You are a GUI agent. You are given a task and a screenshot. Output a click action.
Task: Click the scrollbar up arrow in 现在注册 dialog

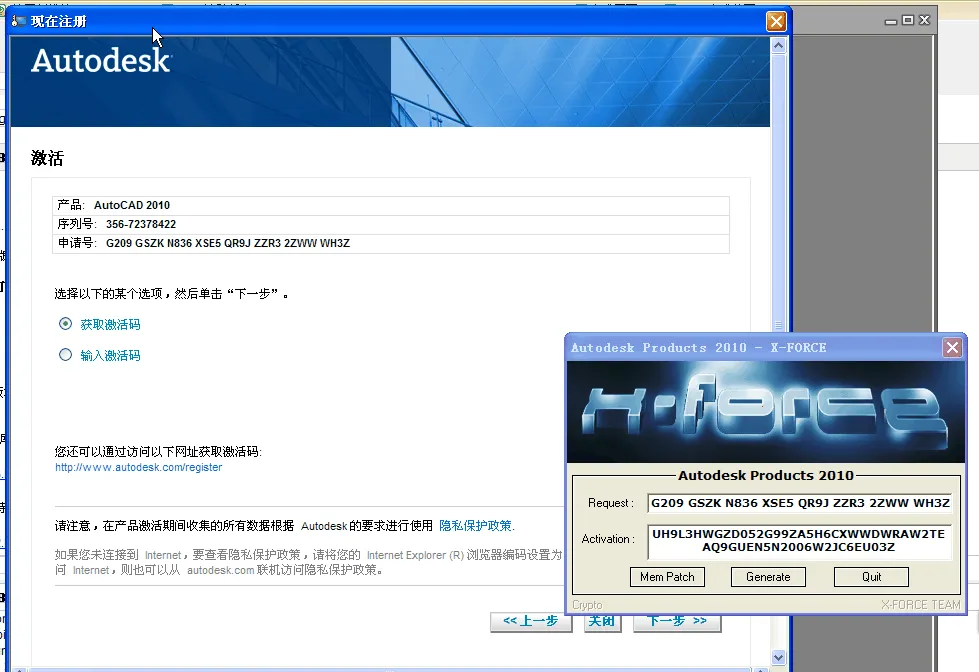779,46
